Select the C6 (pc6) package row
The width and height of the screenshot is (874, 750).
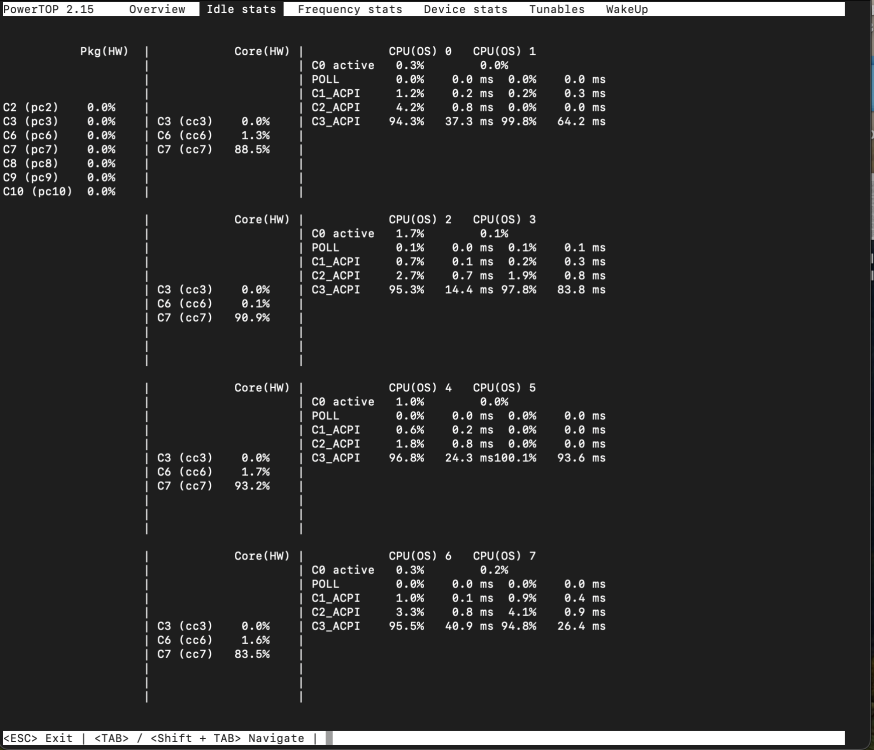[59, 135]
